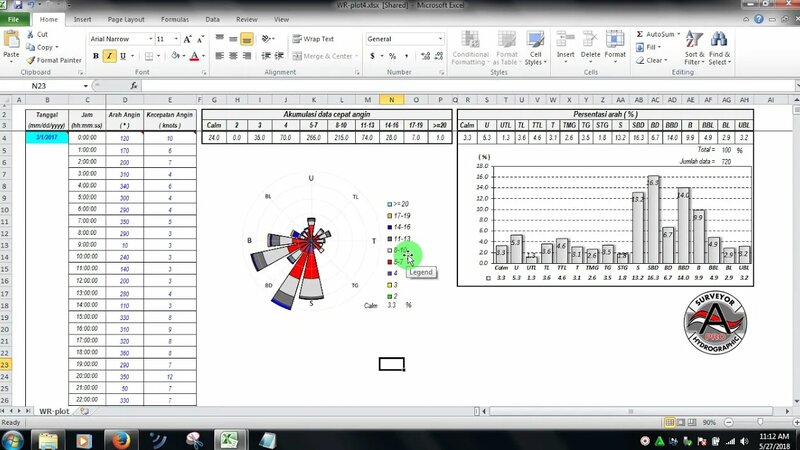Click the Cut scissors icon
Screen dimensions: 800x450
click(31, 34)
